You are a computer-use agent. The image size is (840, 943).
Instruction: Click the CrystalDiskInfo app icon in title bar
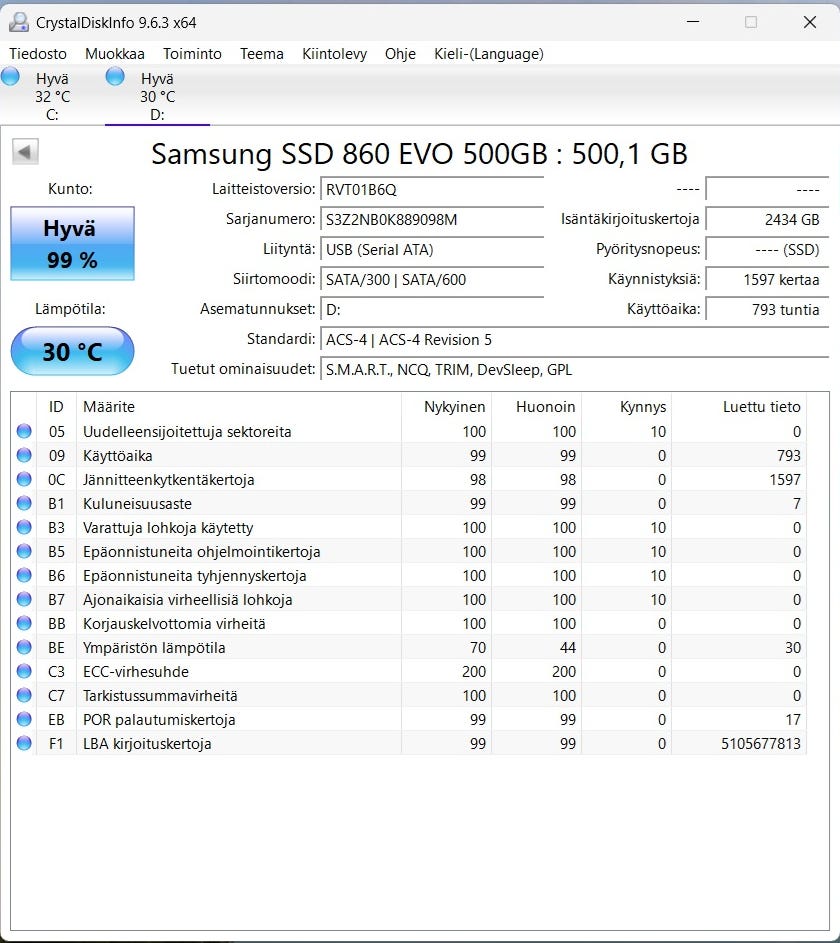pyautogui.click(x=19, y=22)
